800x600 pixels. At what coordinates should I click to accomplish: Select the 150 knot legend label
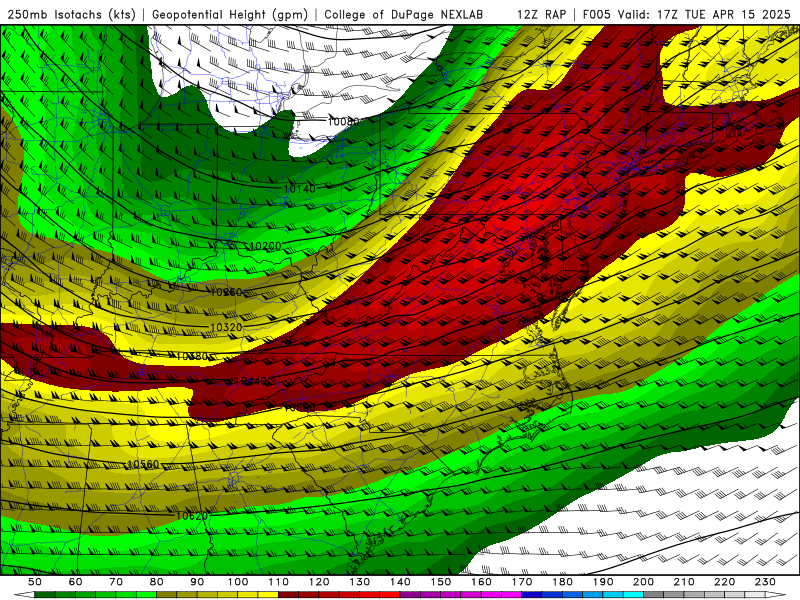[441, 582]
